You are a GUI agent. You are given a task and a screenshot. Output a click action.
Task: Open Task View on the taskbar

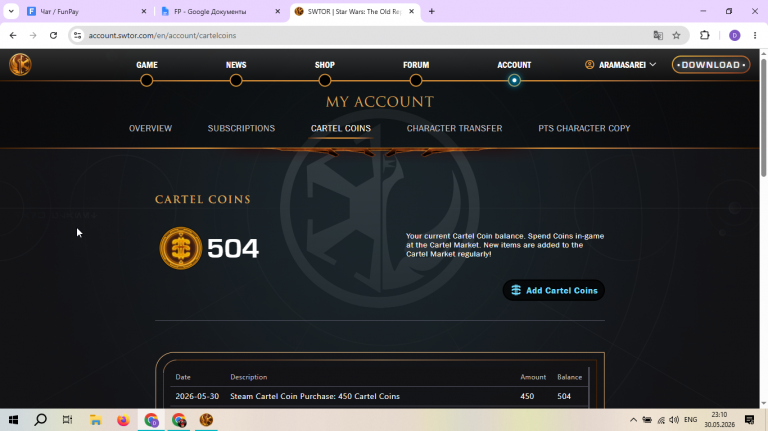coord(68,420)
